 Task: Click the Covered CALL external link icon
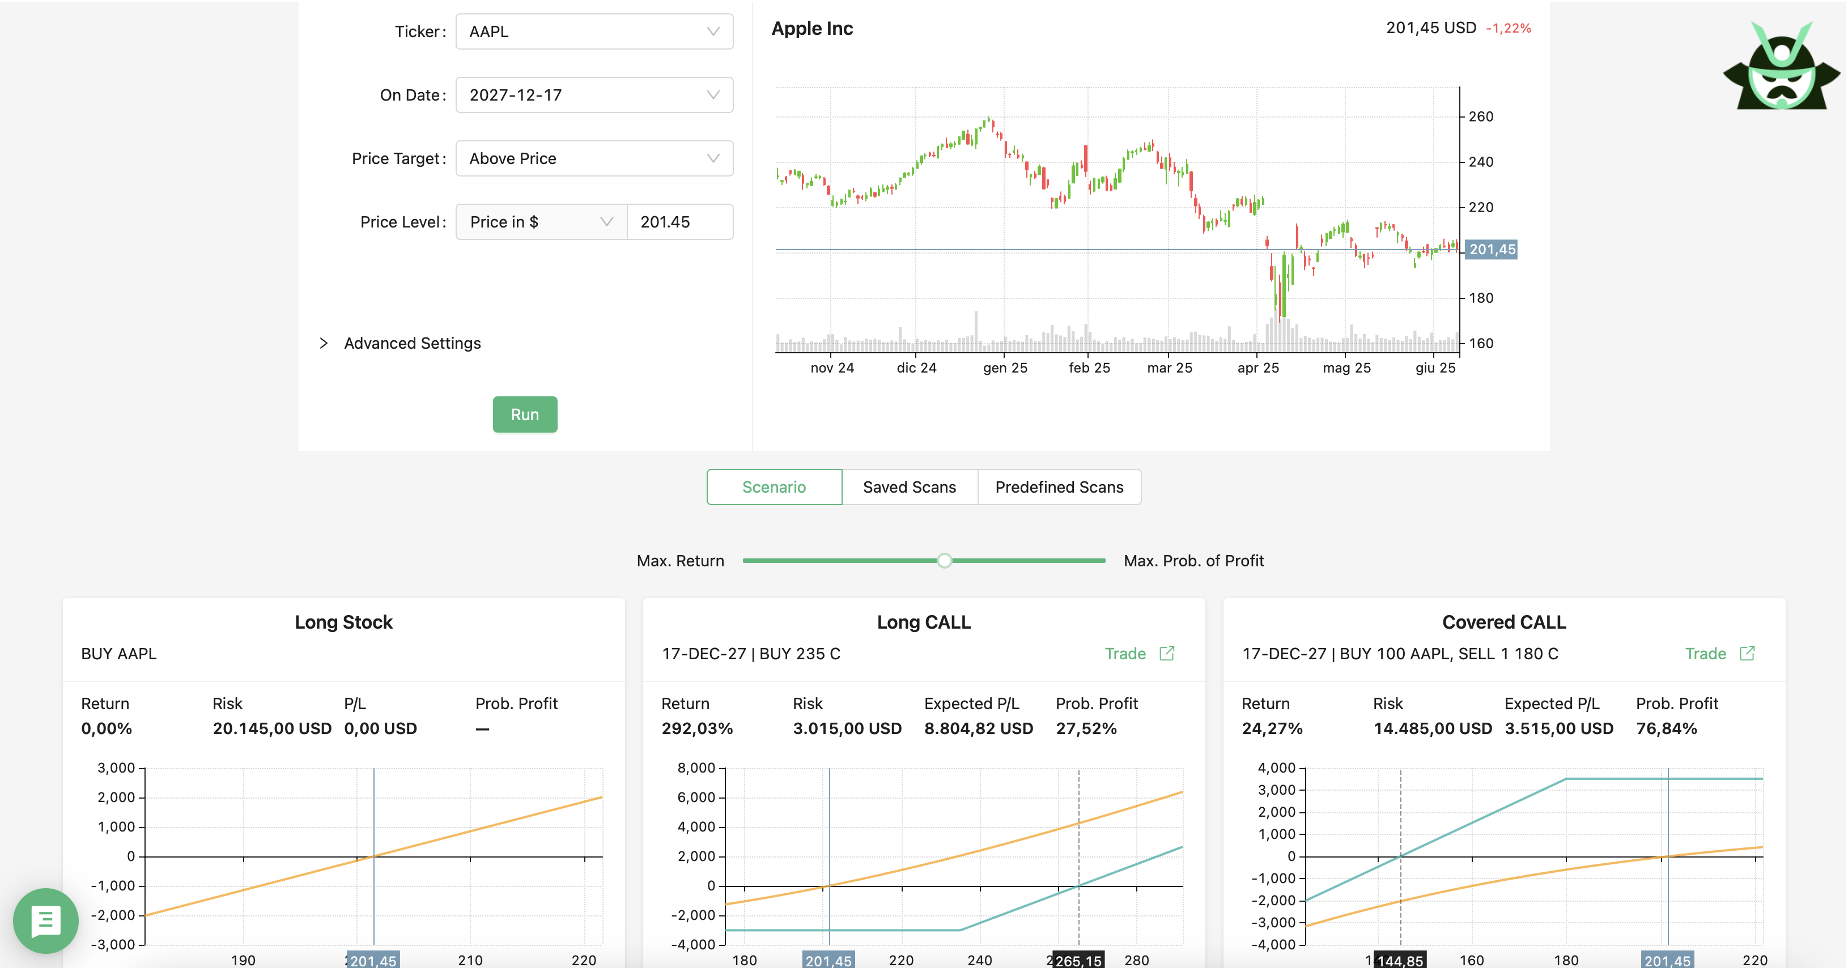pos(1747,653)
